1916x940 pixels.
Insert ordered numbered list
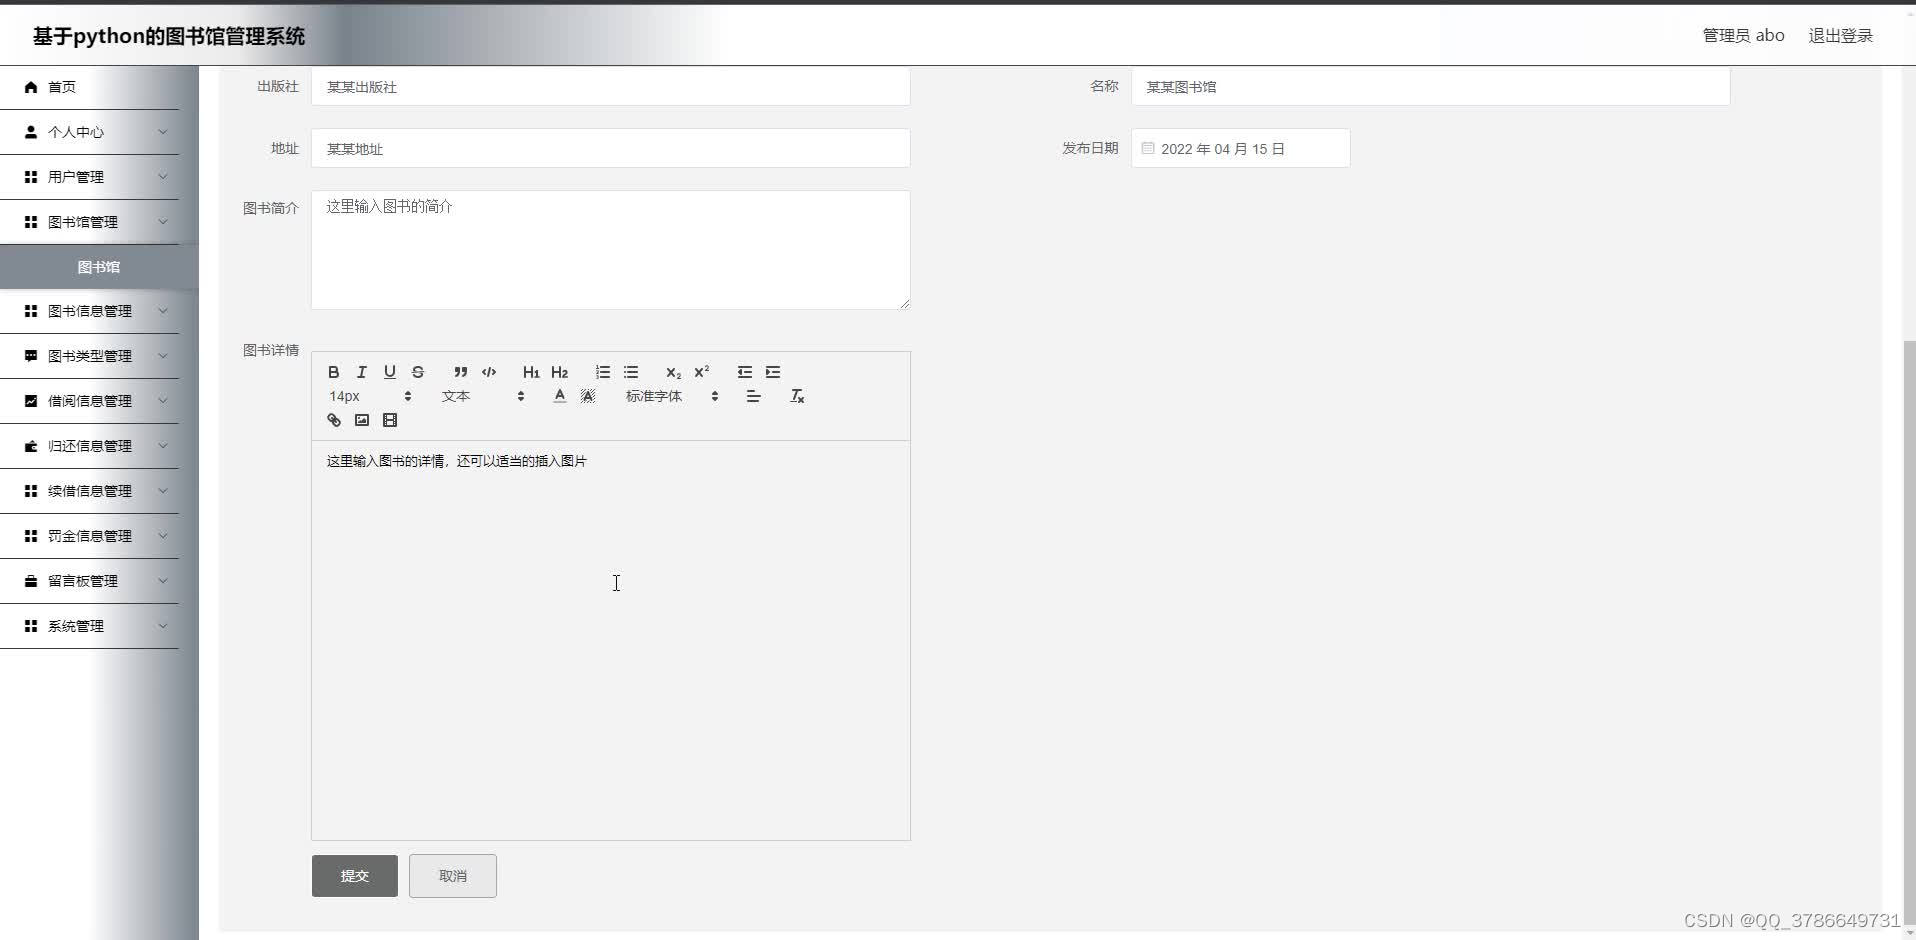[603, 372]
